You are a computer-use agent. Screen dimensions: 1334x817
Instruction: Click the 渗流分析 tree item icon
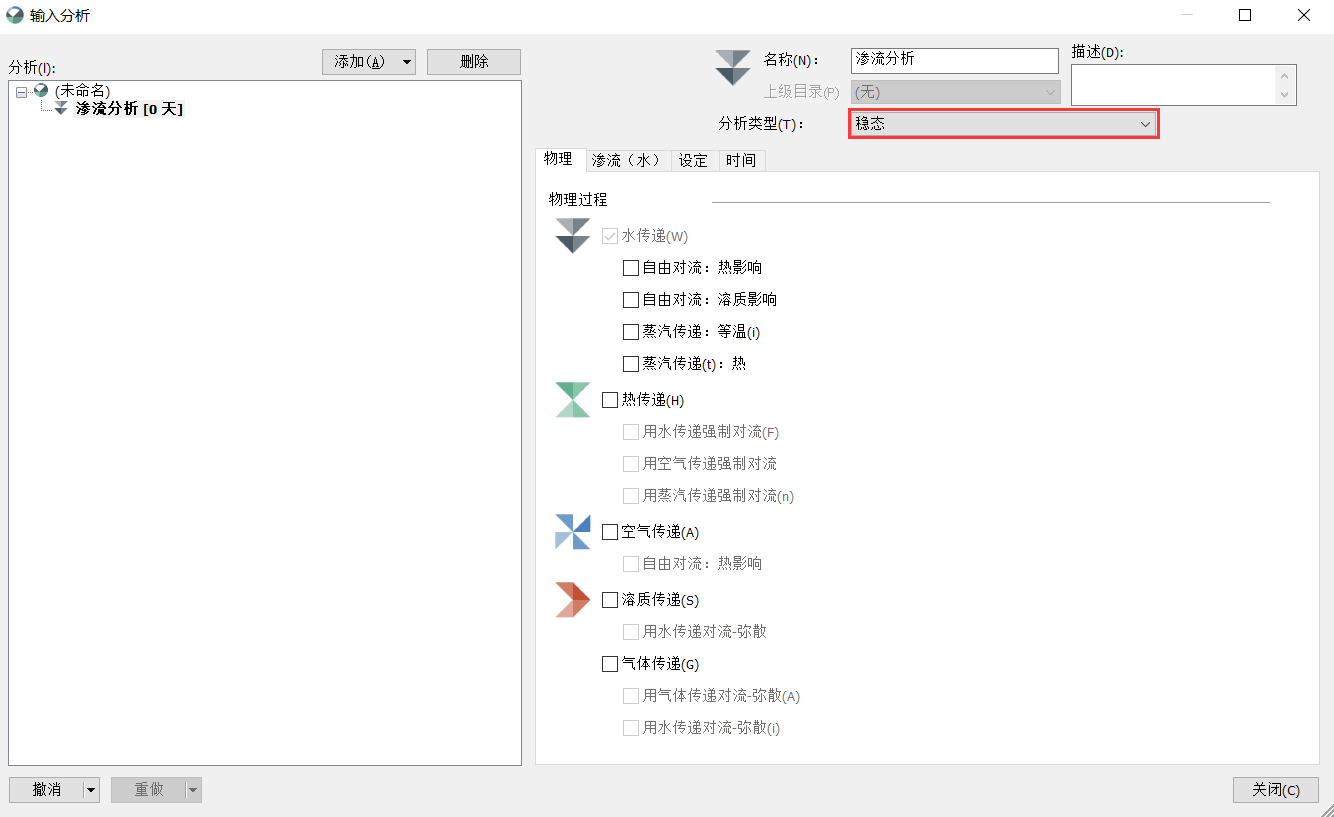(60, 108)
